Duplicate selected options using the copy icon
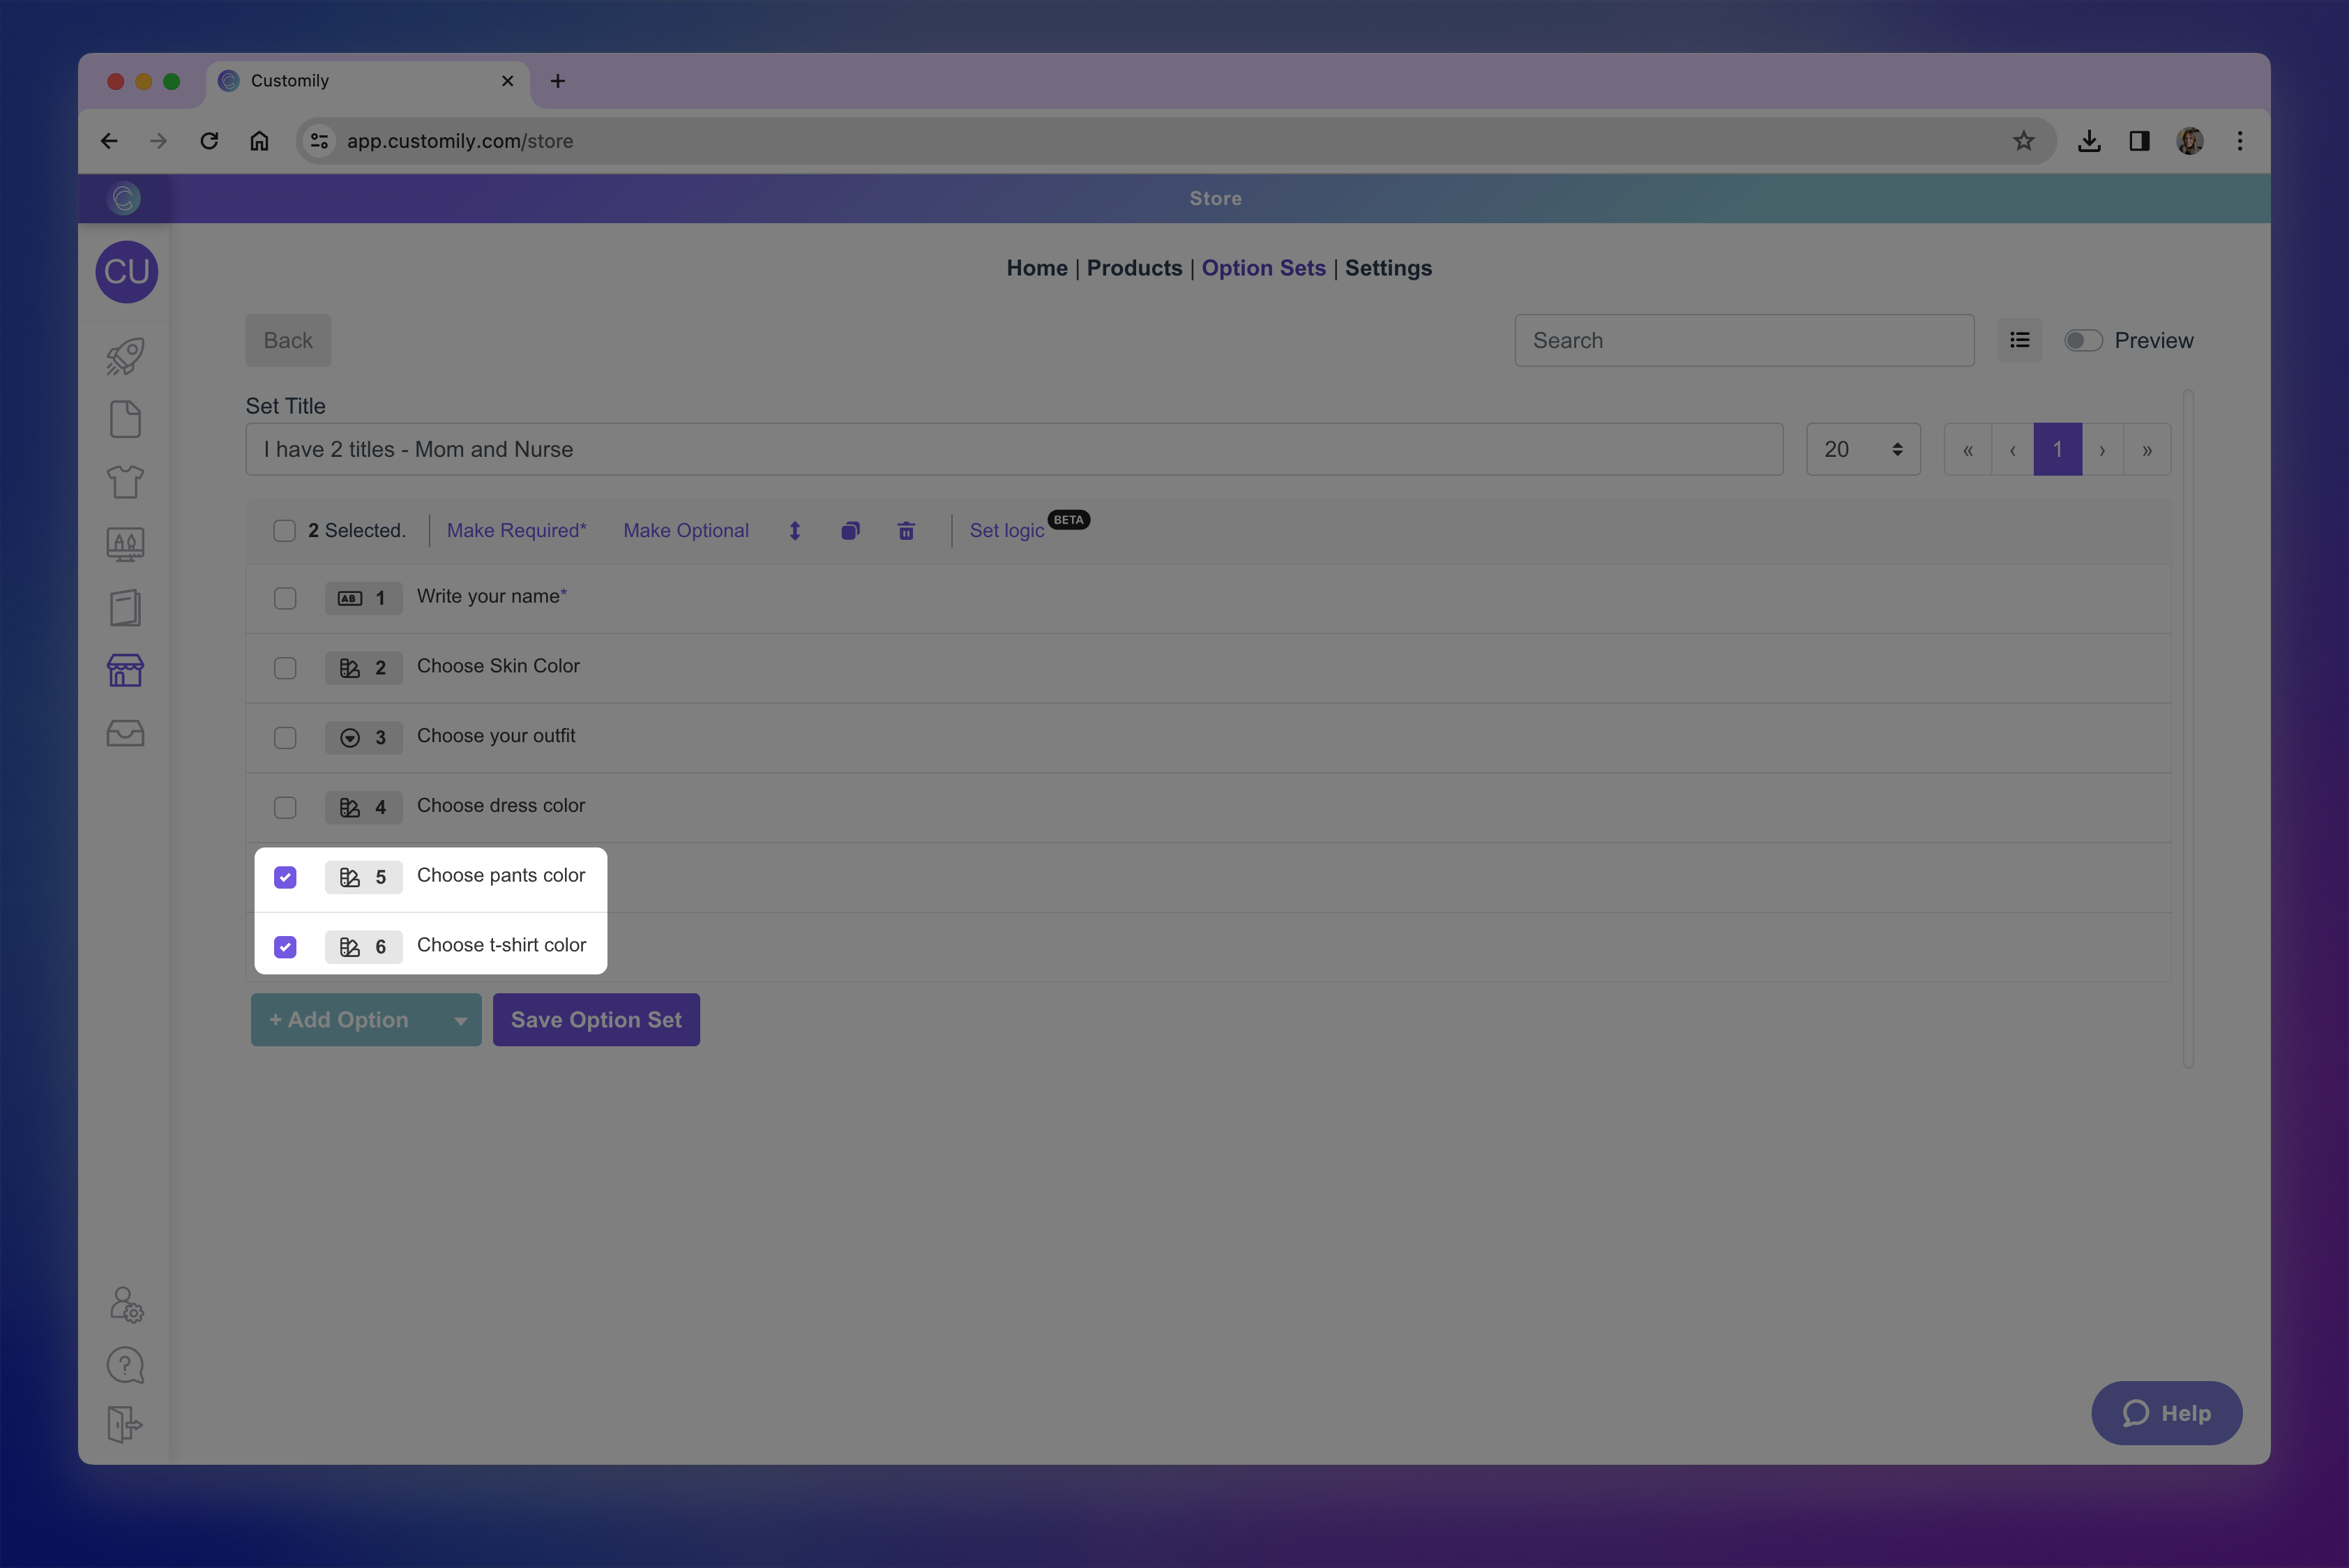 point(850,530)
